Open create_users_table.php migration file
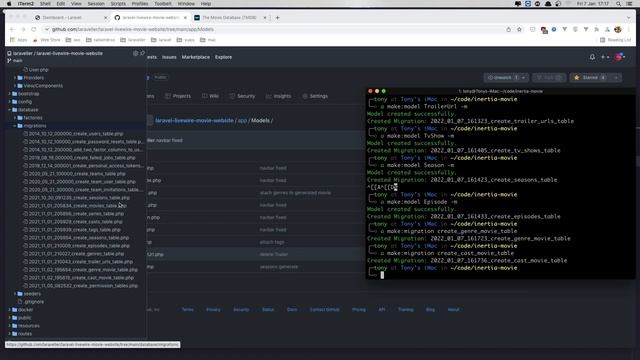The width and height of the screenshot is (640, 360). pos(73,133)
